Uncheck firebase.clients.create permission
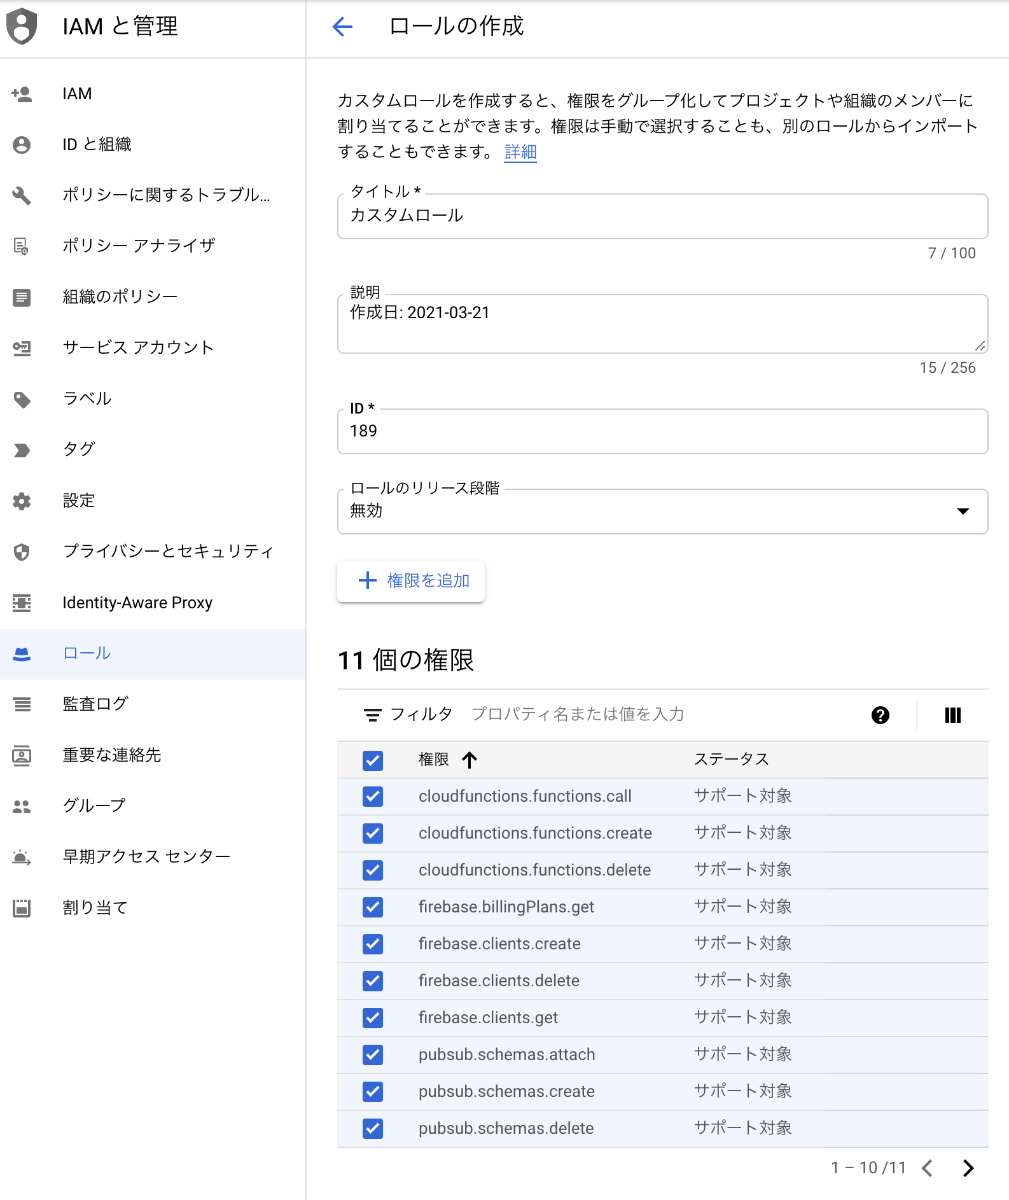The width and height of the screenshot is (1009, 1200). point(373,945)
